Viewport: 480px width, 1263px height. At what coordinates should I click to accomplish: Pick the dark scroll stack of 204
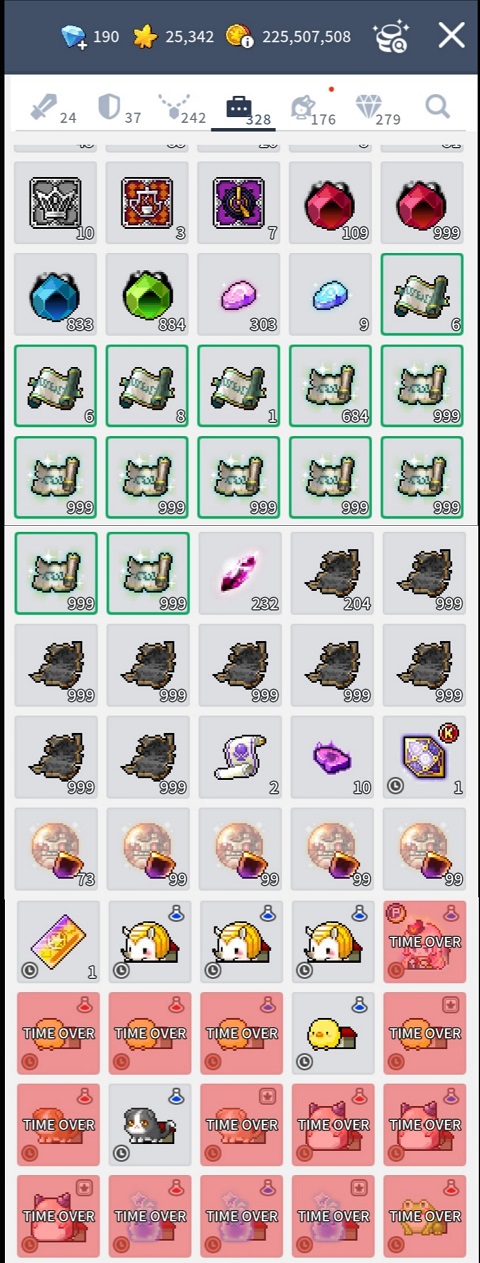click(x=331, y=573)
